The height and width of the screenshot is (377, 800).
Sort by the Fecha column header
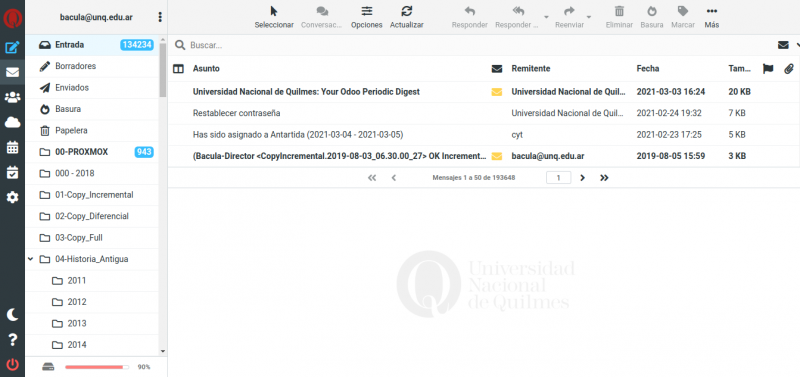pos(648,69)
